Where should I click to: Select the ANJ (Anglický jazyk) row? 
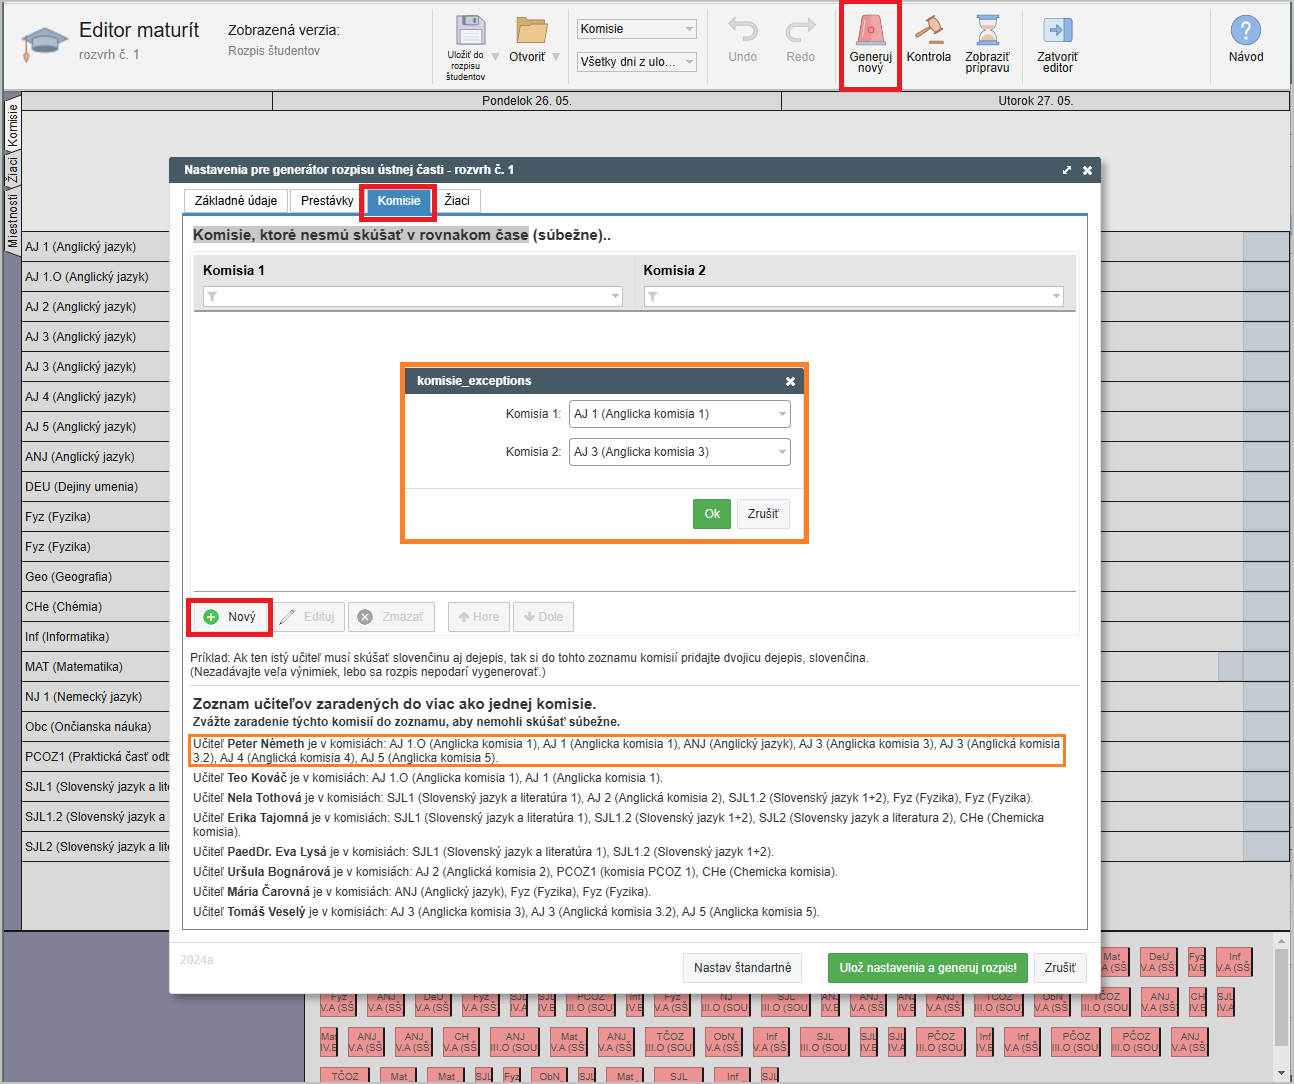[x=95, y=457]
